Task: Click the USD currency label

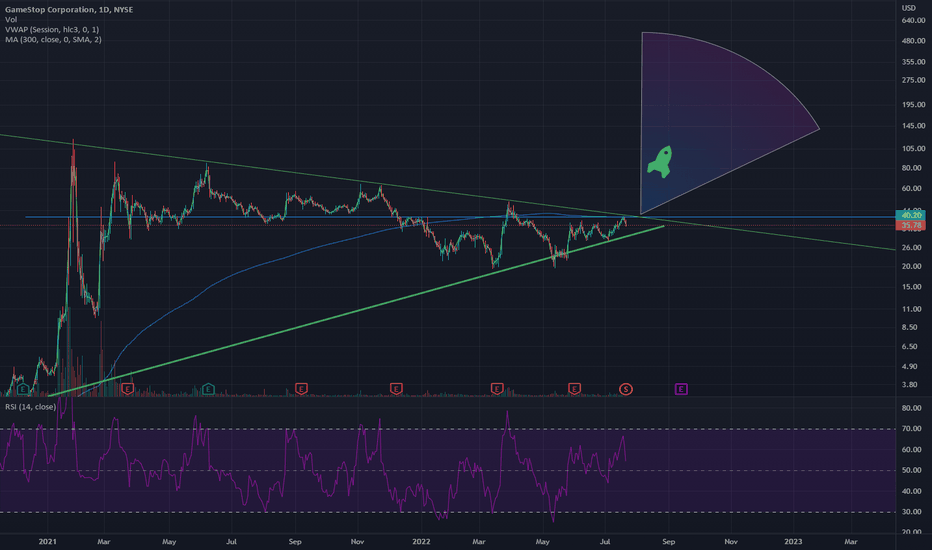Action: (909, 8)
